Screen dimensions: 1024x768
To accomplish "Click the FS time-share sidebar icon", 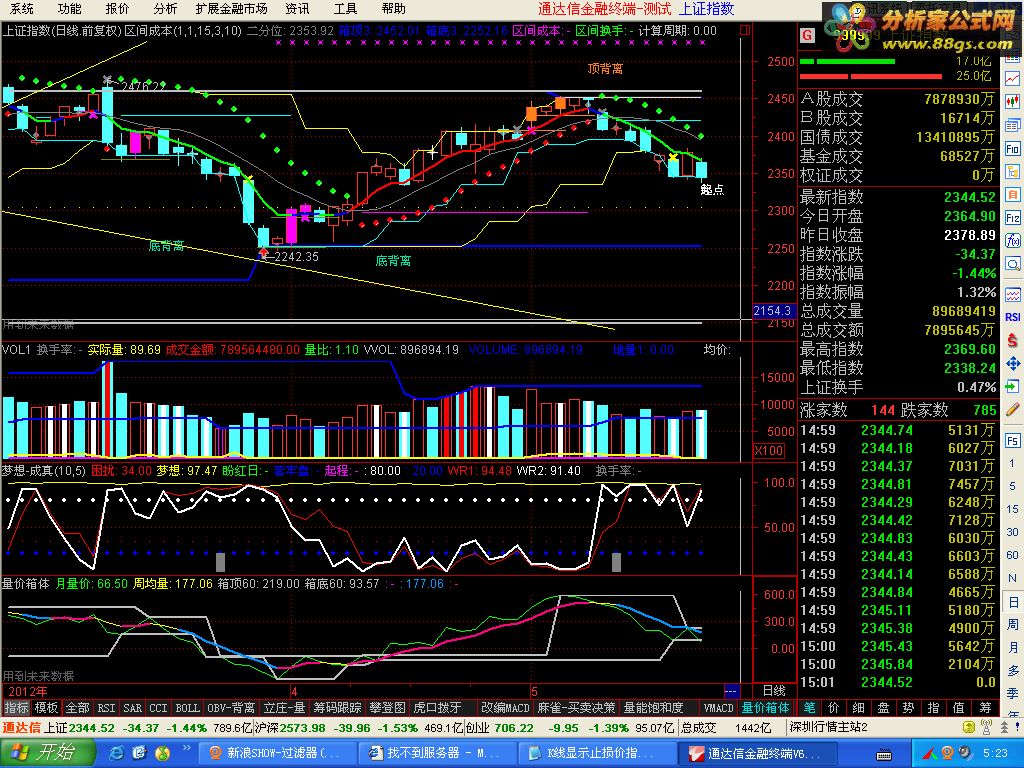I will (x=1013, y=441).
